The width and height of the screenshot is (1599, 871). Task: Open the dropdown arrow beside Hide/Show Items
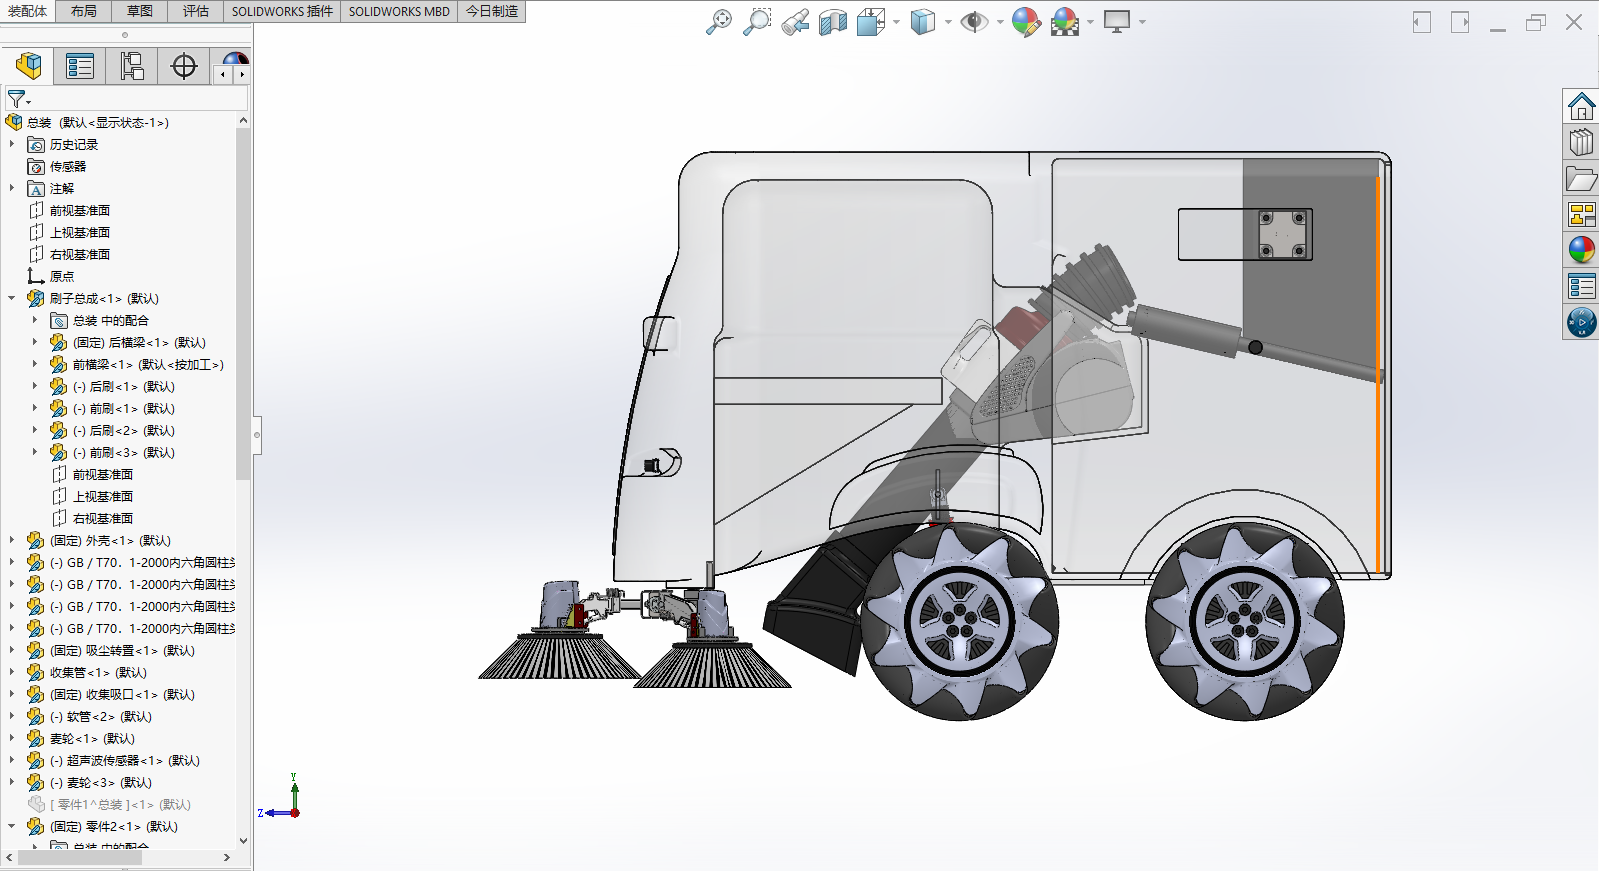pyautogui.click(x=1000, y=22)
